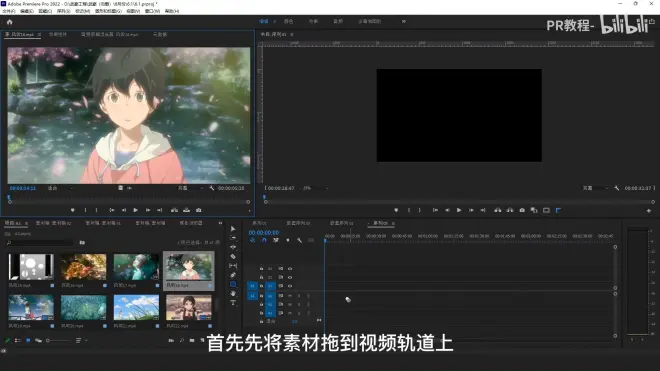
Task: Open Program monitor panel menu
Action: point(292,35)
